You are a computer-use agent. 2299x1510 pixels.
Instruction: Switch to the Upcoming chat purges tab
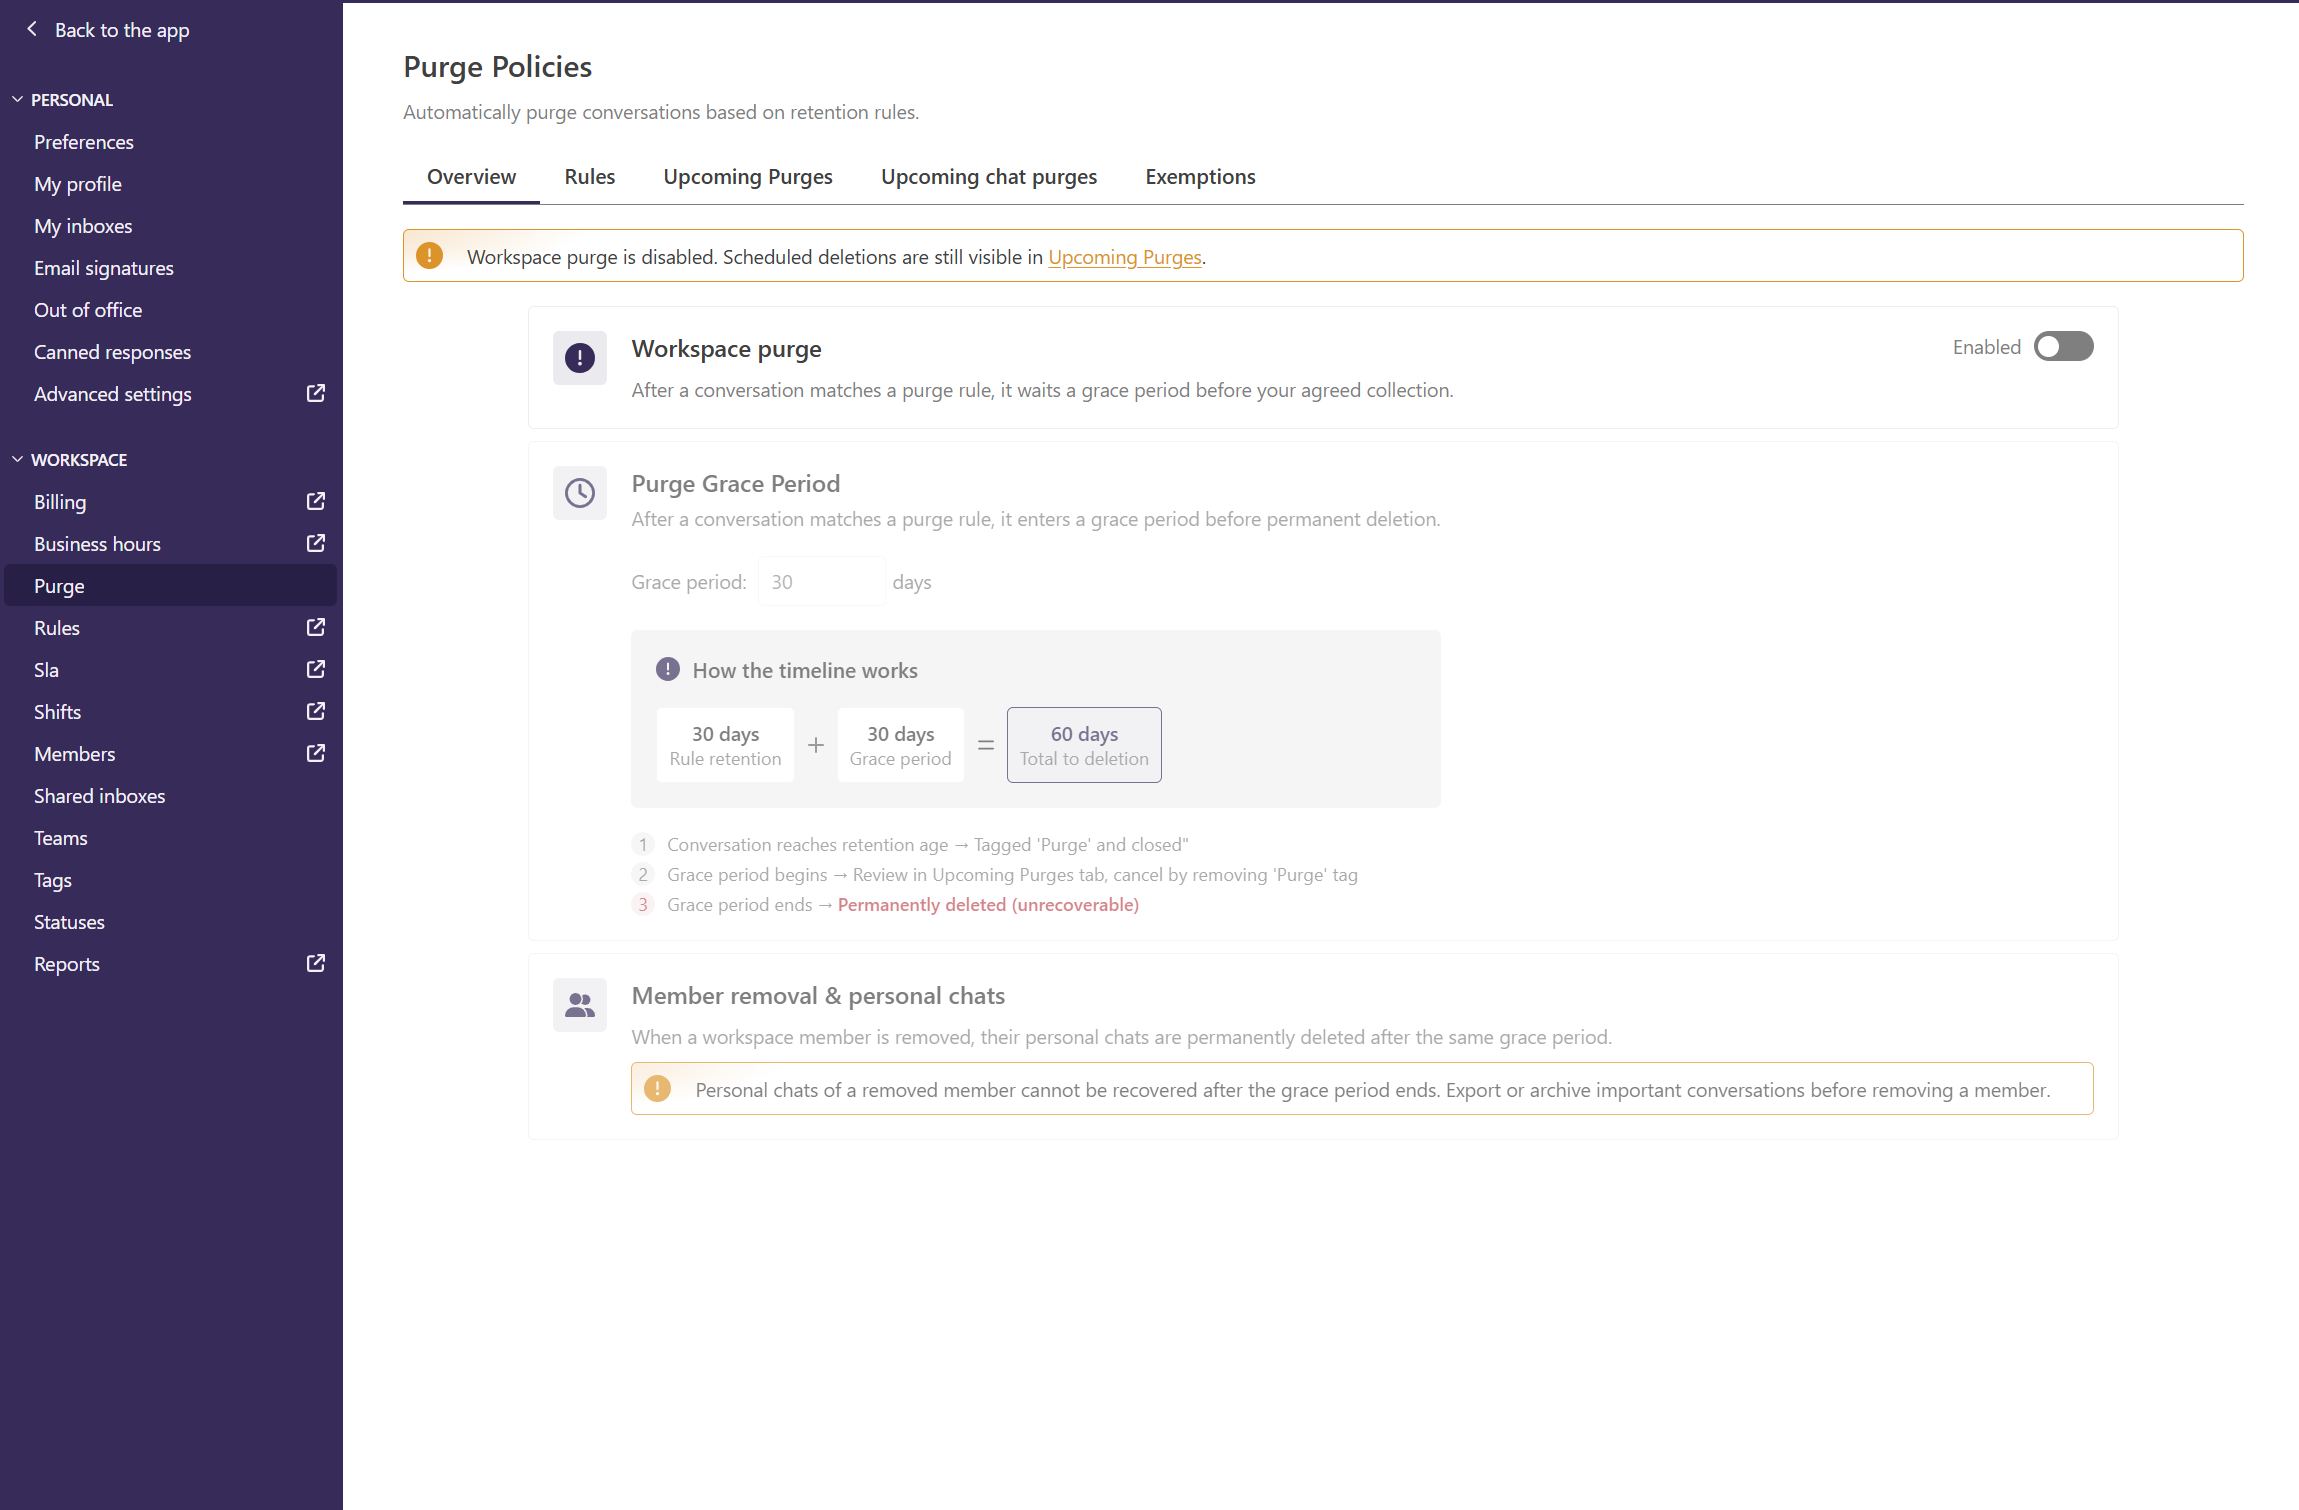(988, 177)
